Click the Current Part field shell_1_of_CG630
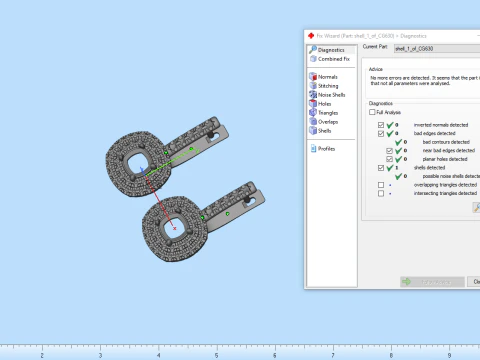This screenshot has height=360, width=480. 437,49
